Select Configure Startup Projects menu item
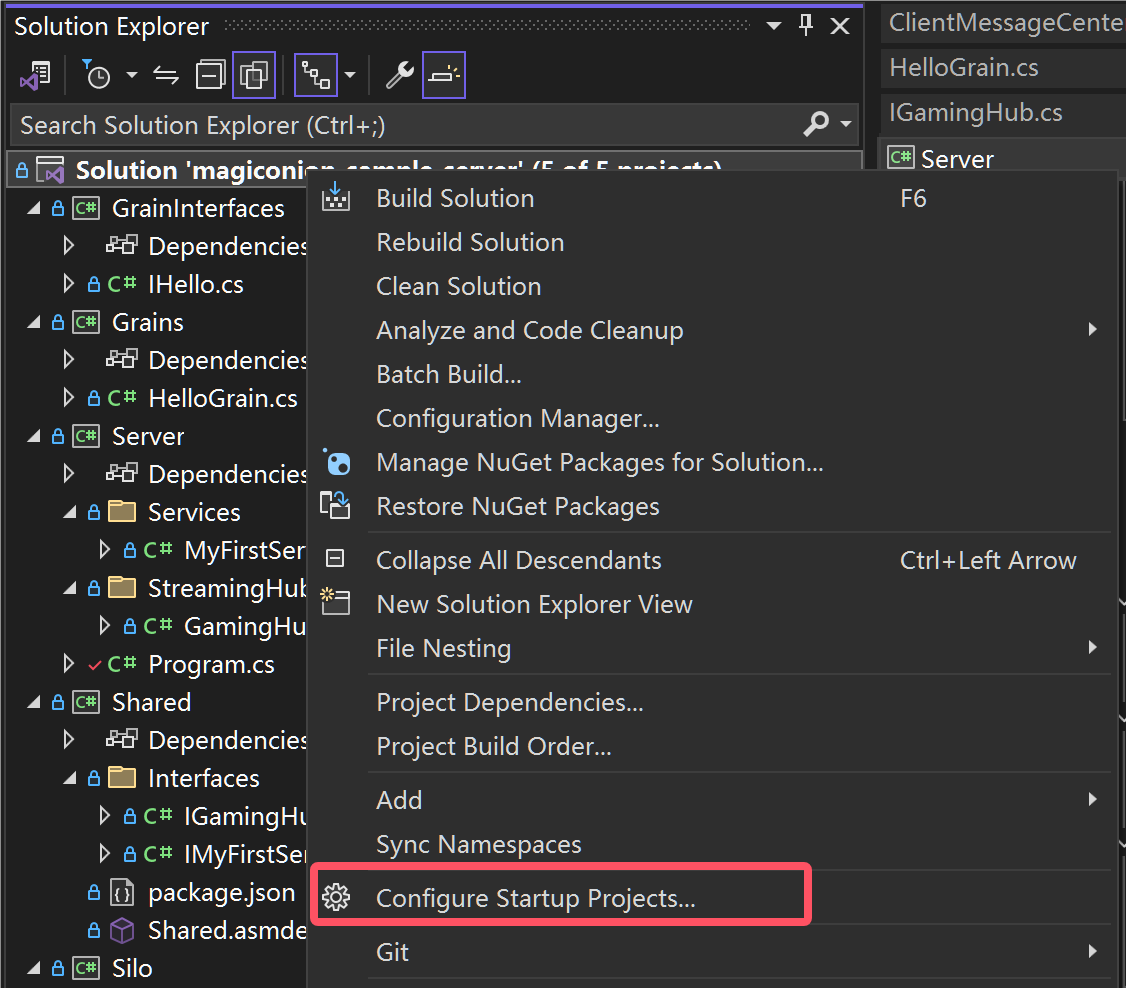Image resolution: width=1126 pixels, height=988 pixels. point(535,899)
